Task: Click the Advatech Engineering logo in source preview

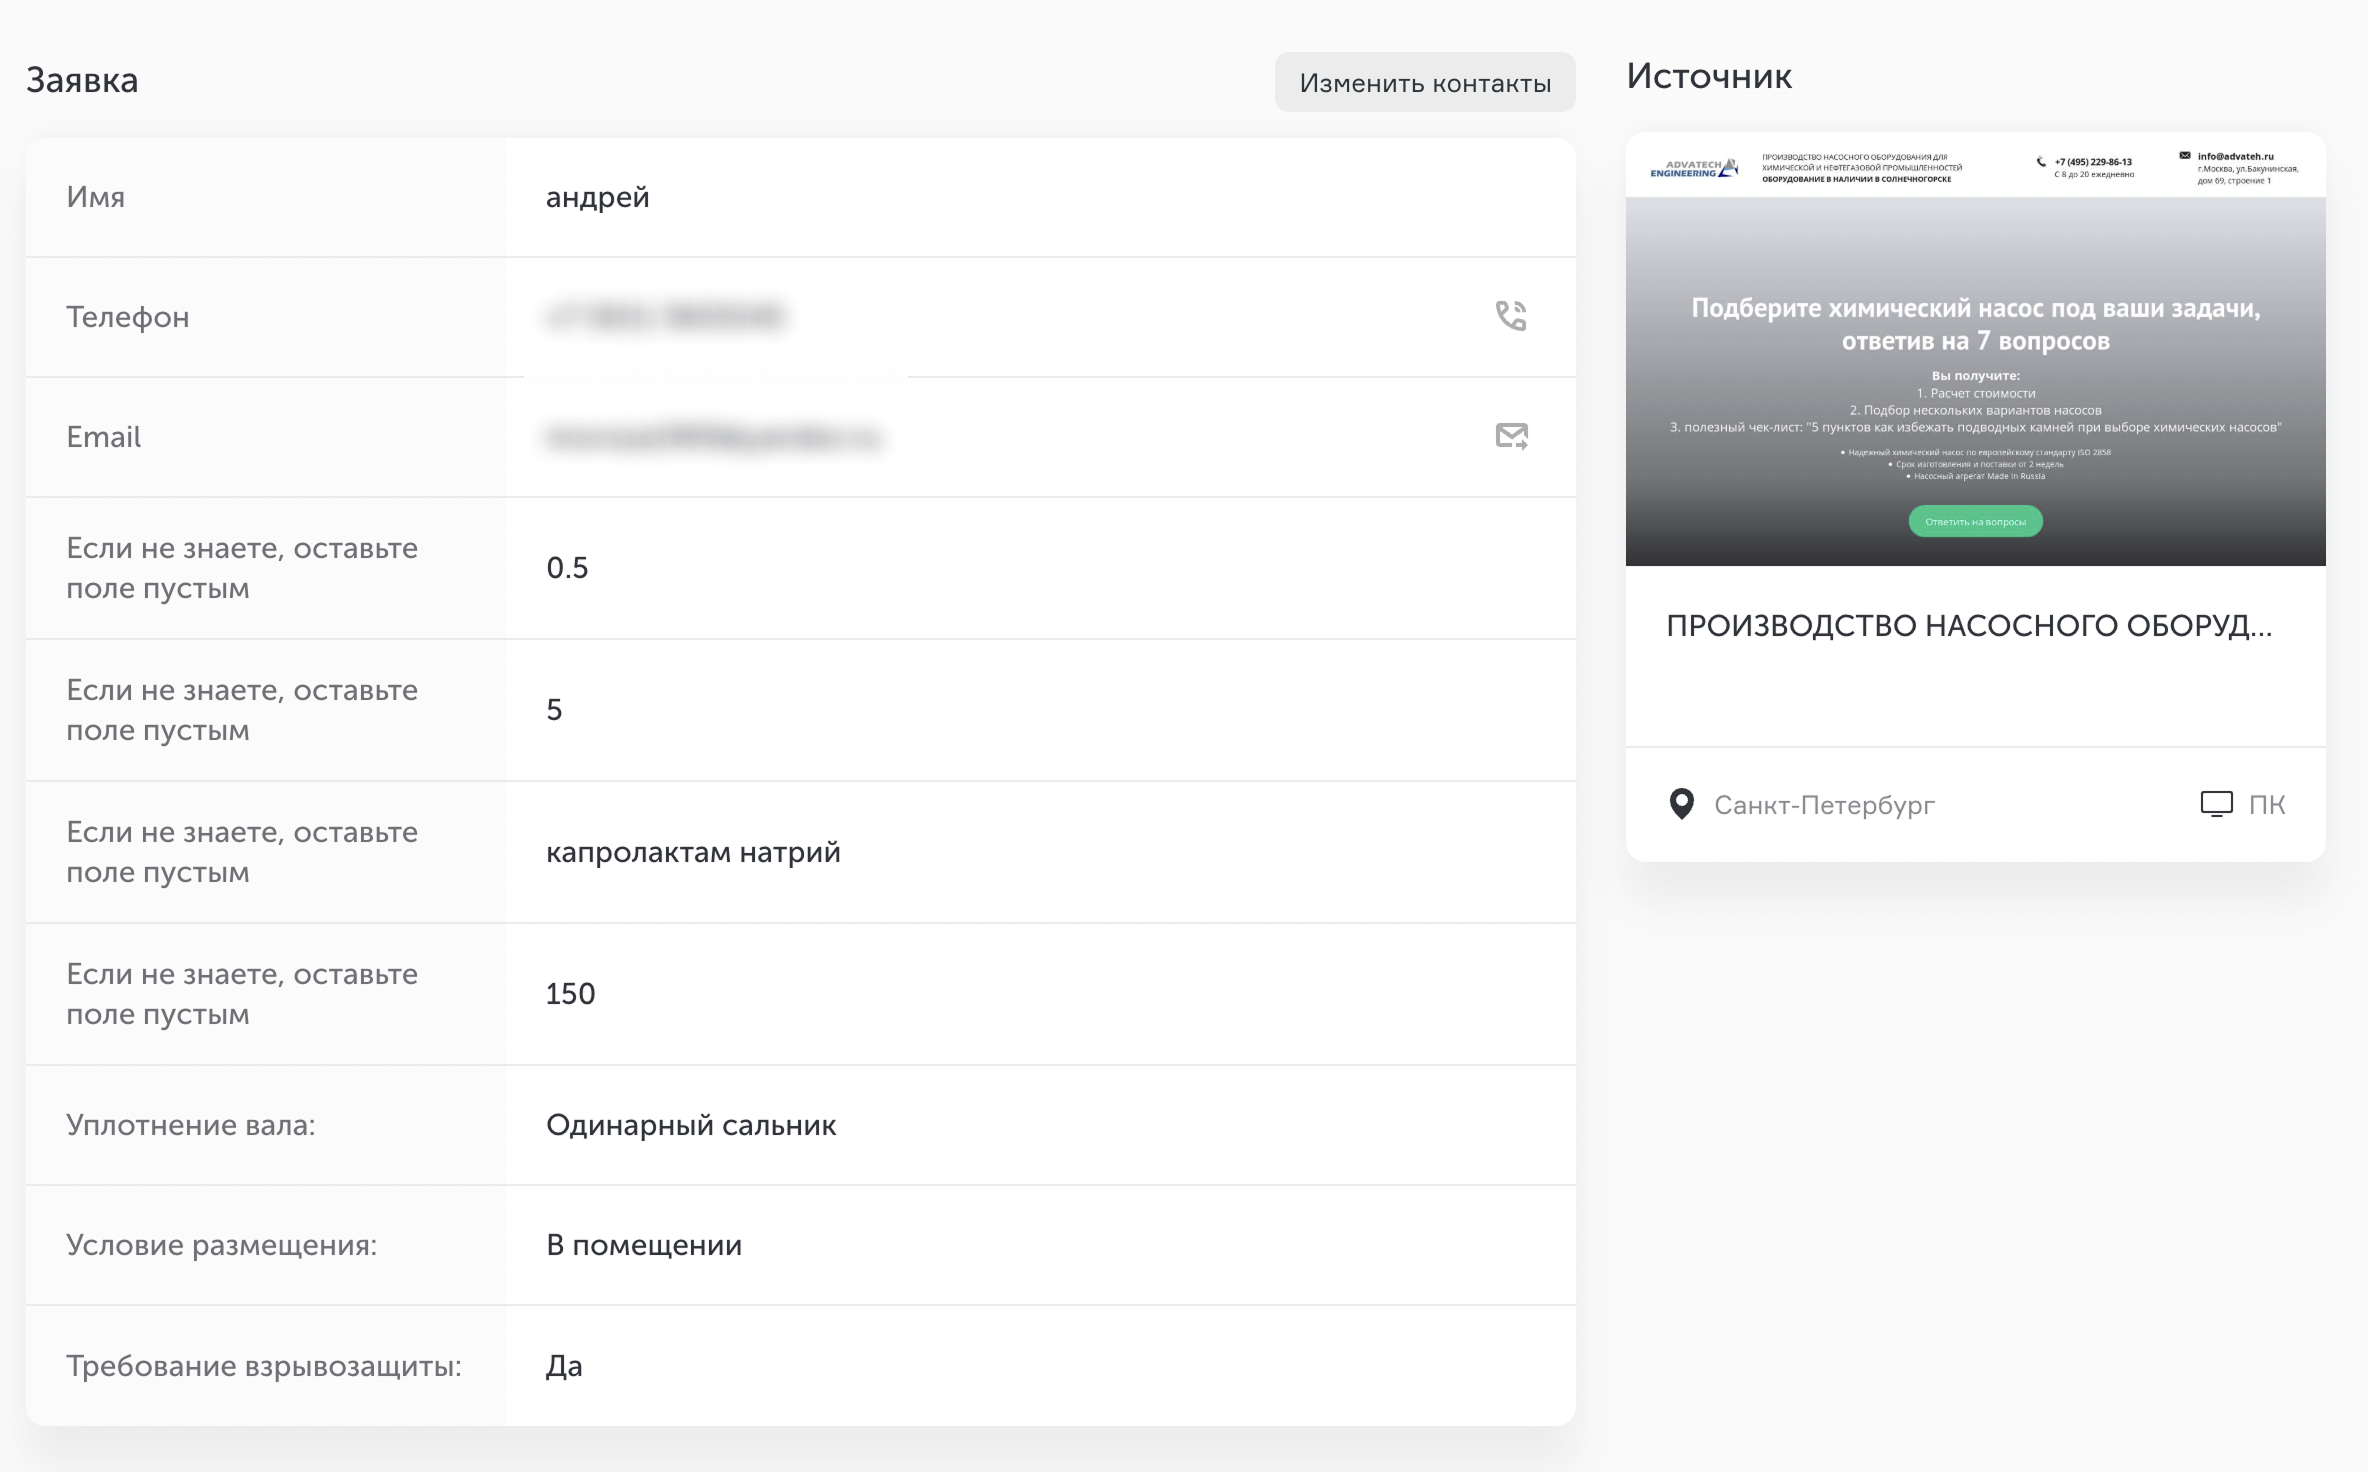Action: click(1693, 168)
